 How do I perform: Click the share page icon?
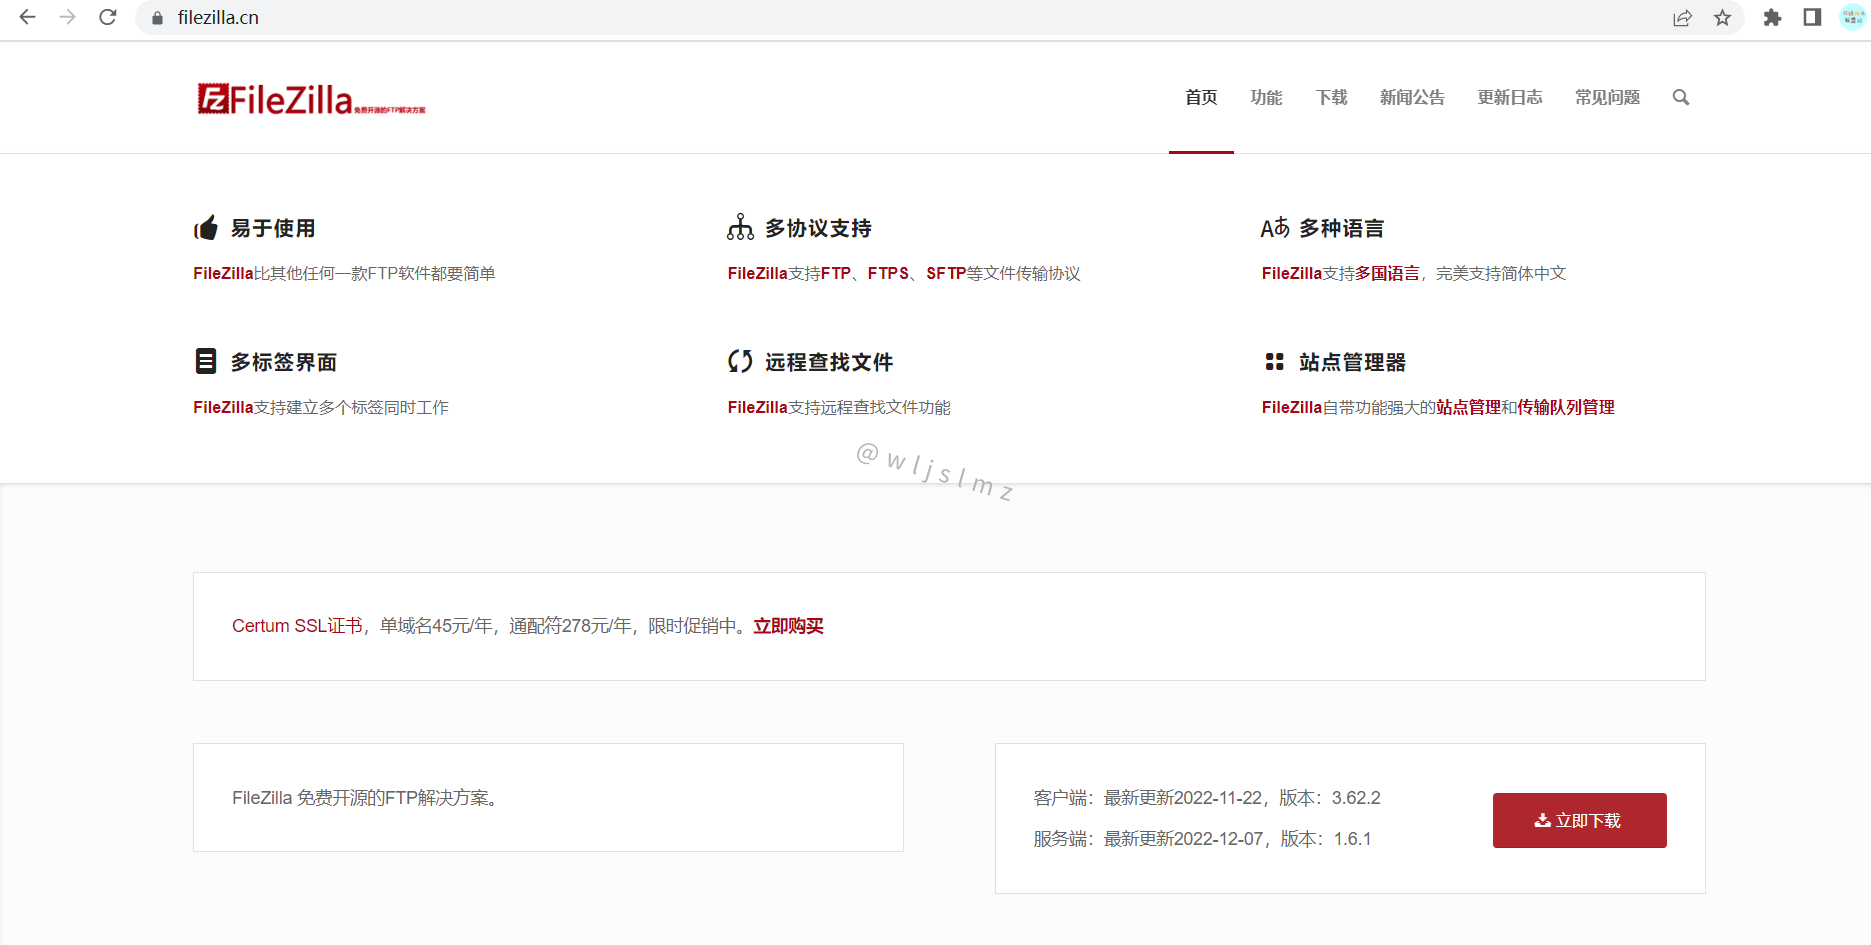(1682, 18)
